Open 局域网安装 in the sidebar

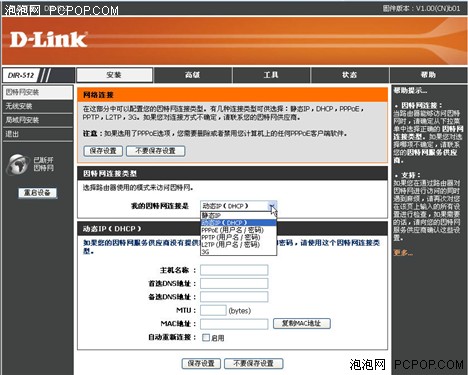click(38, 120)
